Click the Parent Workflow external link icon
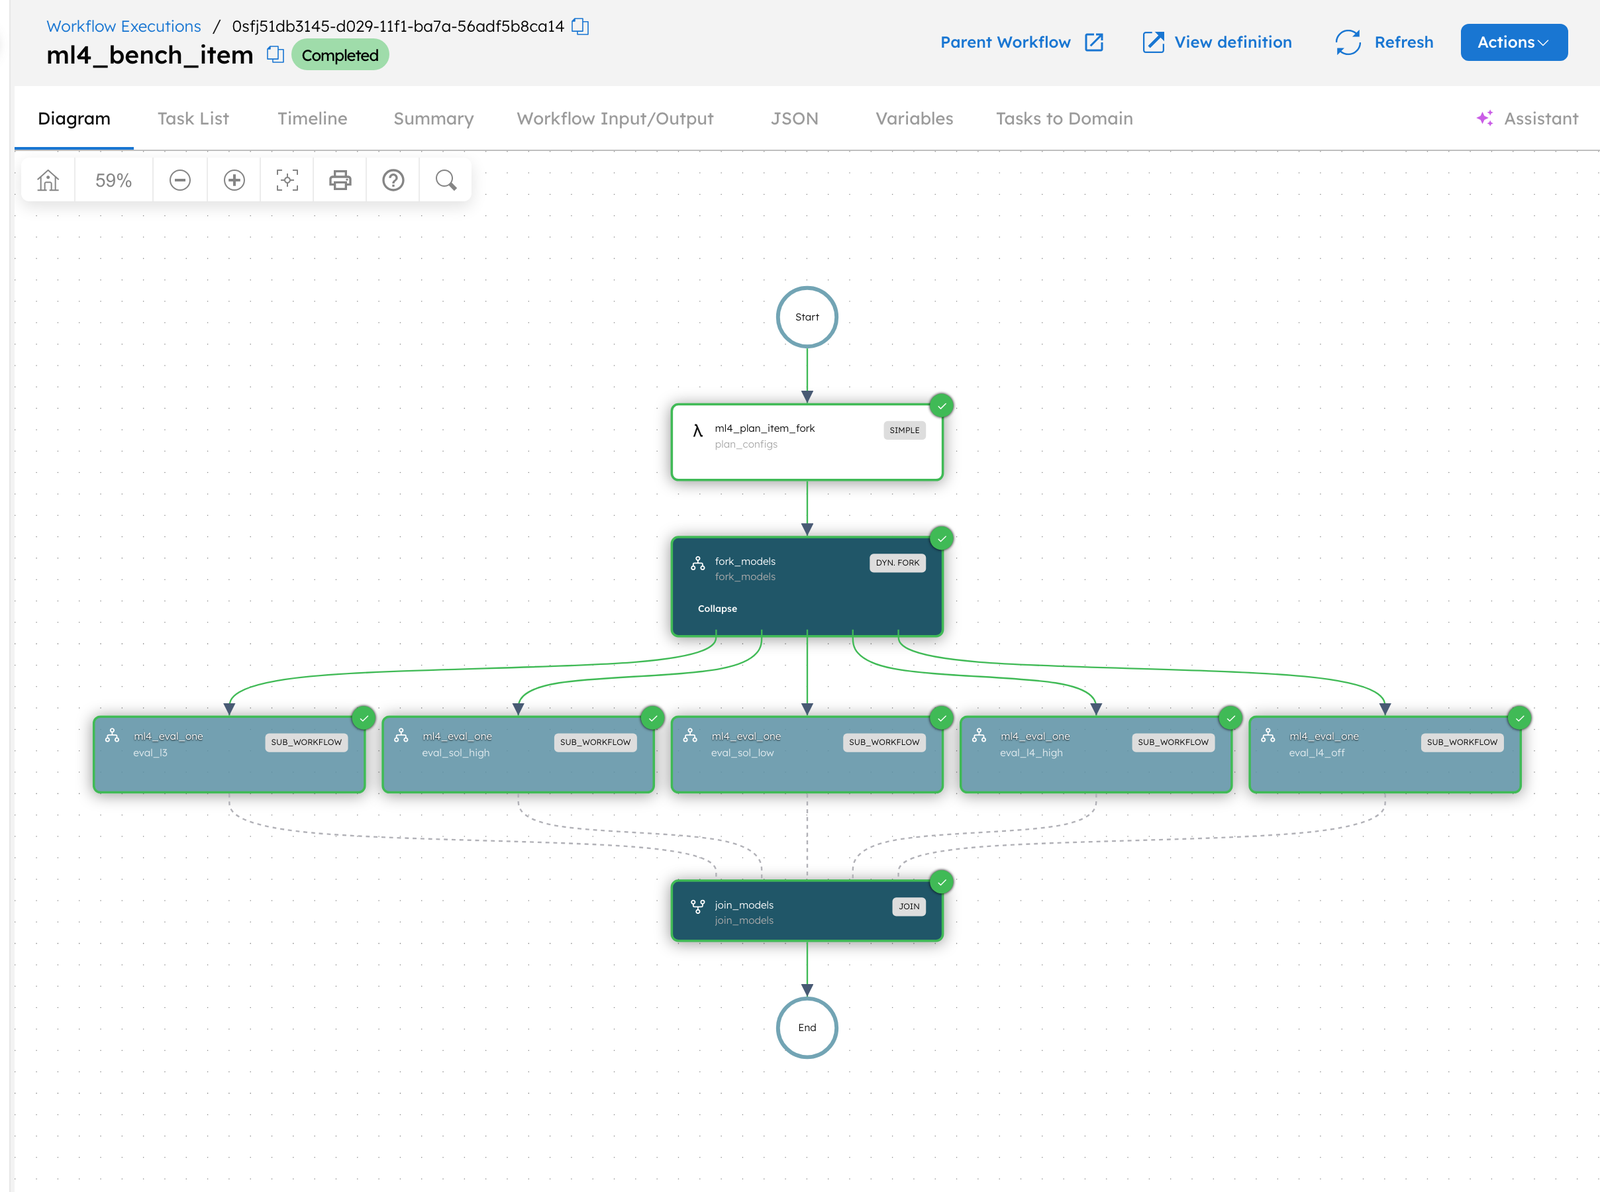The height and width of the screenshot is (1192, 1600). pos(1094,42)
